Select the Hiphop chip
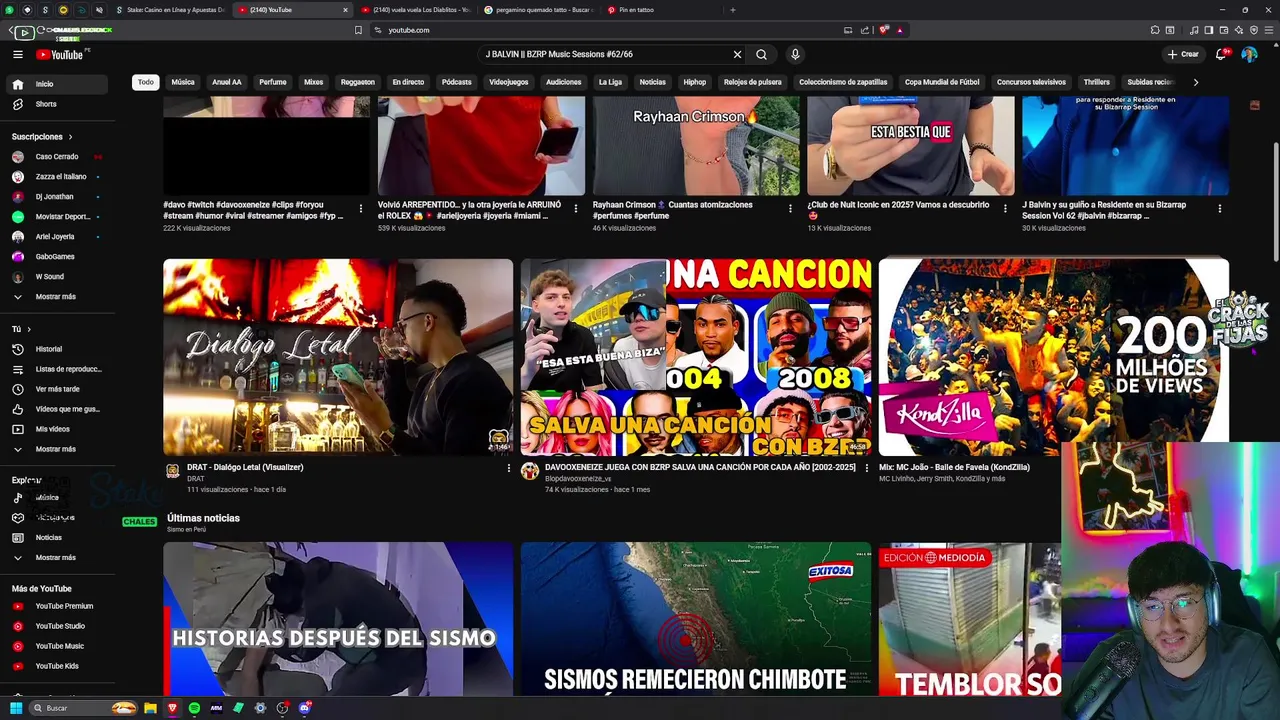This screenshot has width=1280, height=720. coord(695,82)
